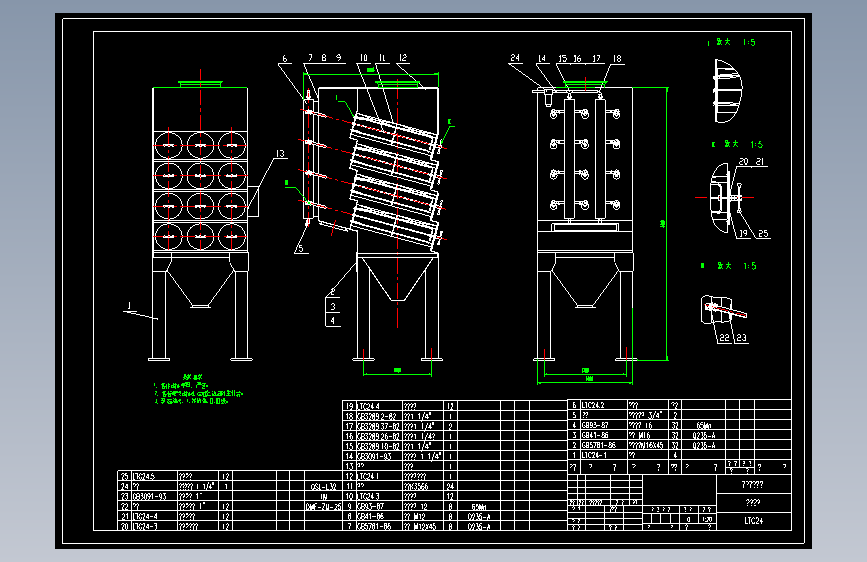Select the 1:20 scale cell in the title block
Screen dimensions: 867x562
(707, 519)
